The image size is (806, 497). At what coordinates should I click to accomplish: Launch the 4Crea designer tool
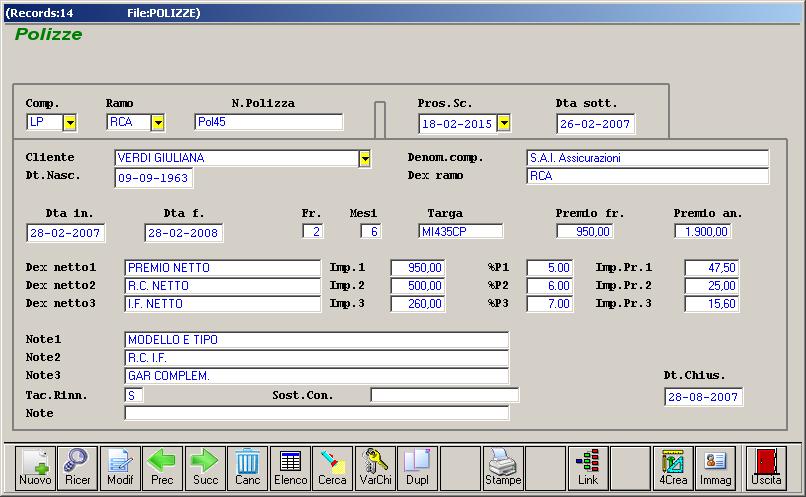673,468
